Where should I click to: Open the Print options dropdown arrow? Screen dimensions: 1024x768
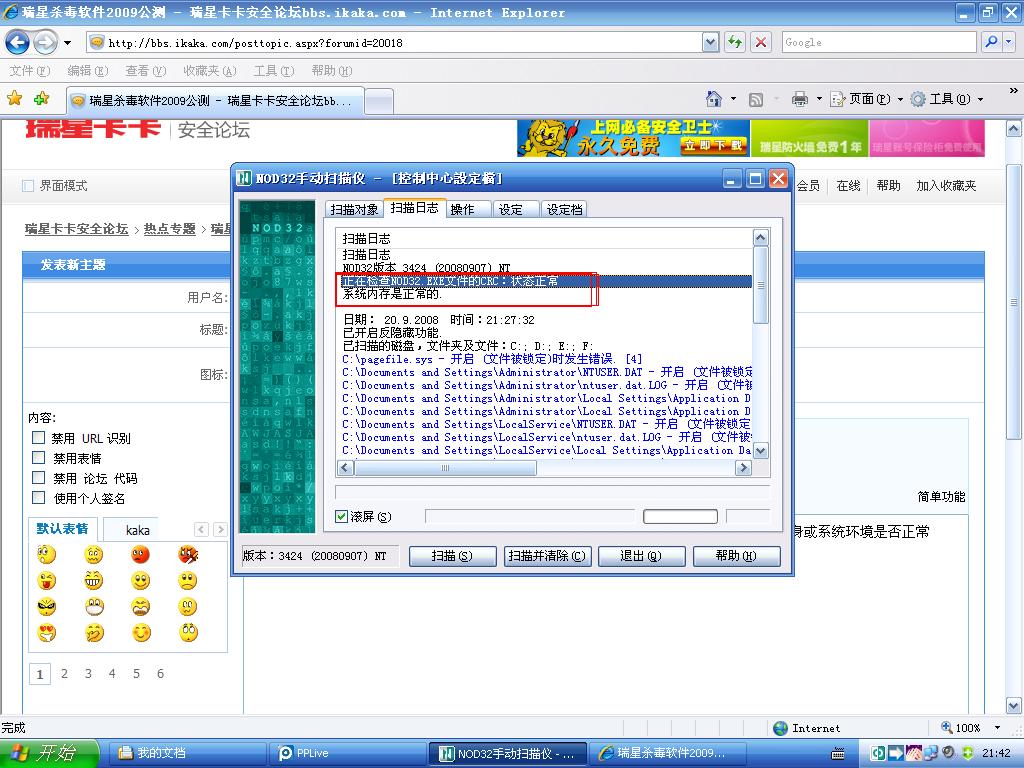click(819, 99)
